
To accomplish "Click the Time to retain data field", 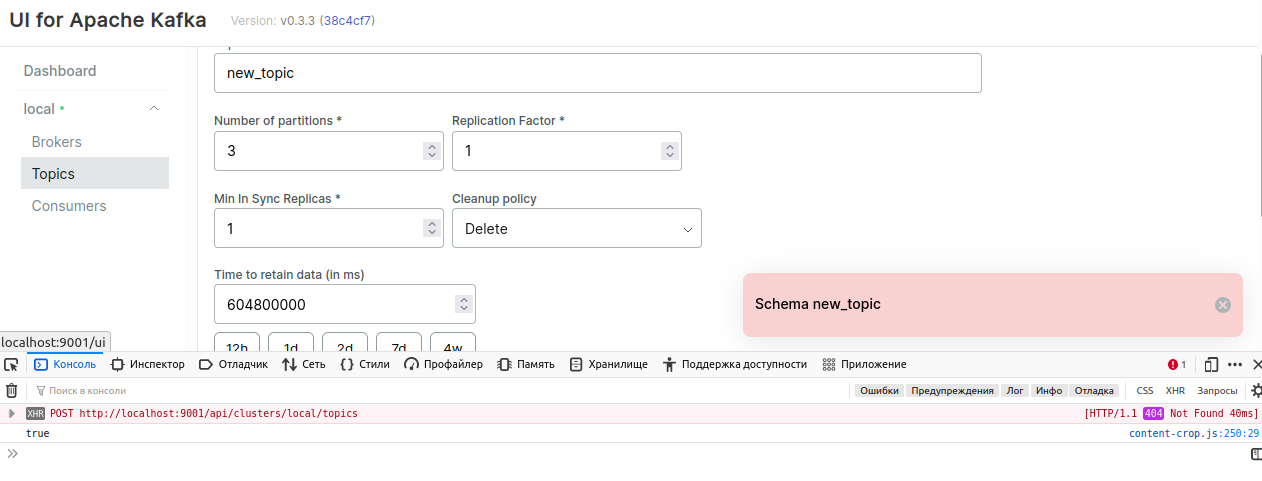I will tap(345, 304).
